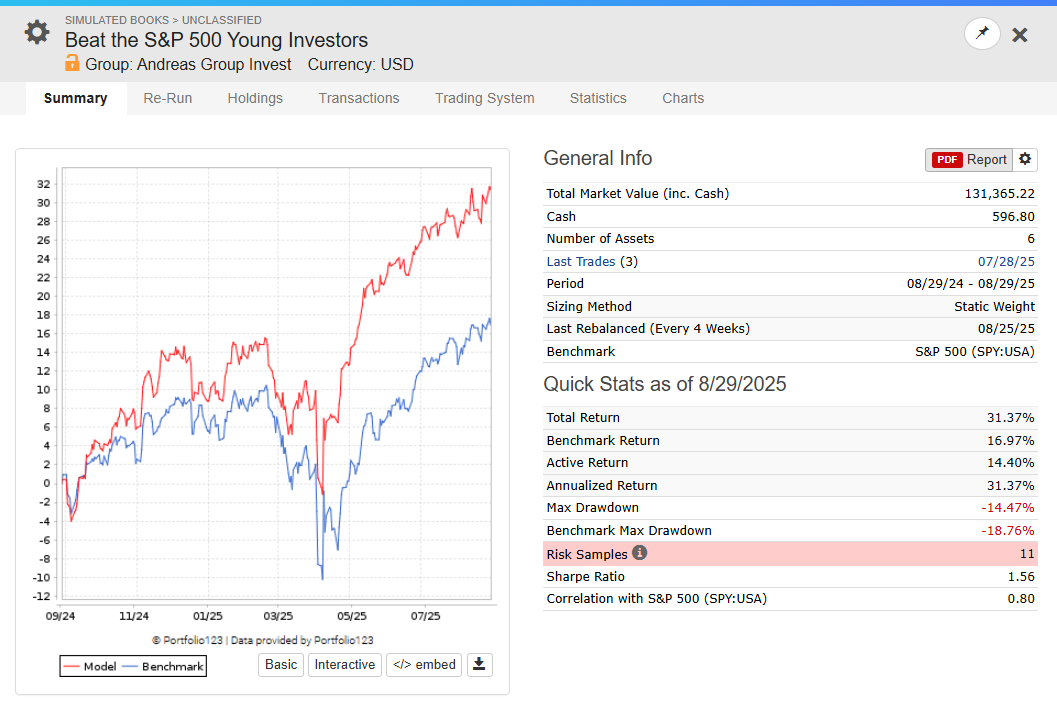This screenshot has width=1057, height=708.
Task: Click the Total Market Value 131,365.22
Action: [x=999, y=194]
